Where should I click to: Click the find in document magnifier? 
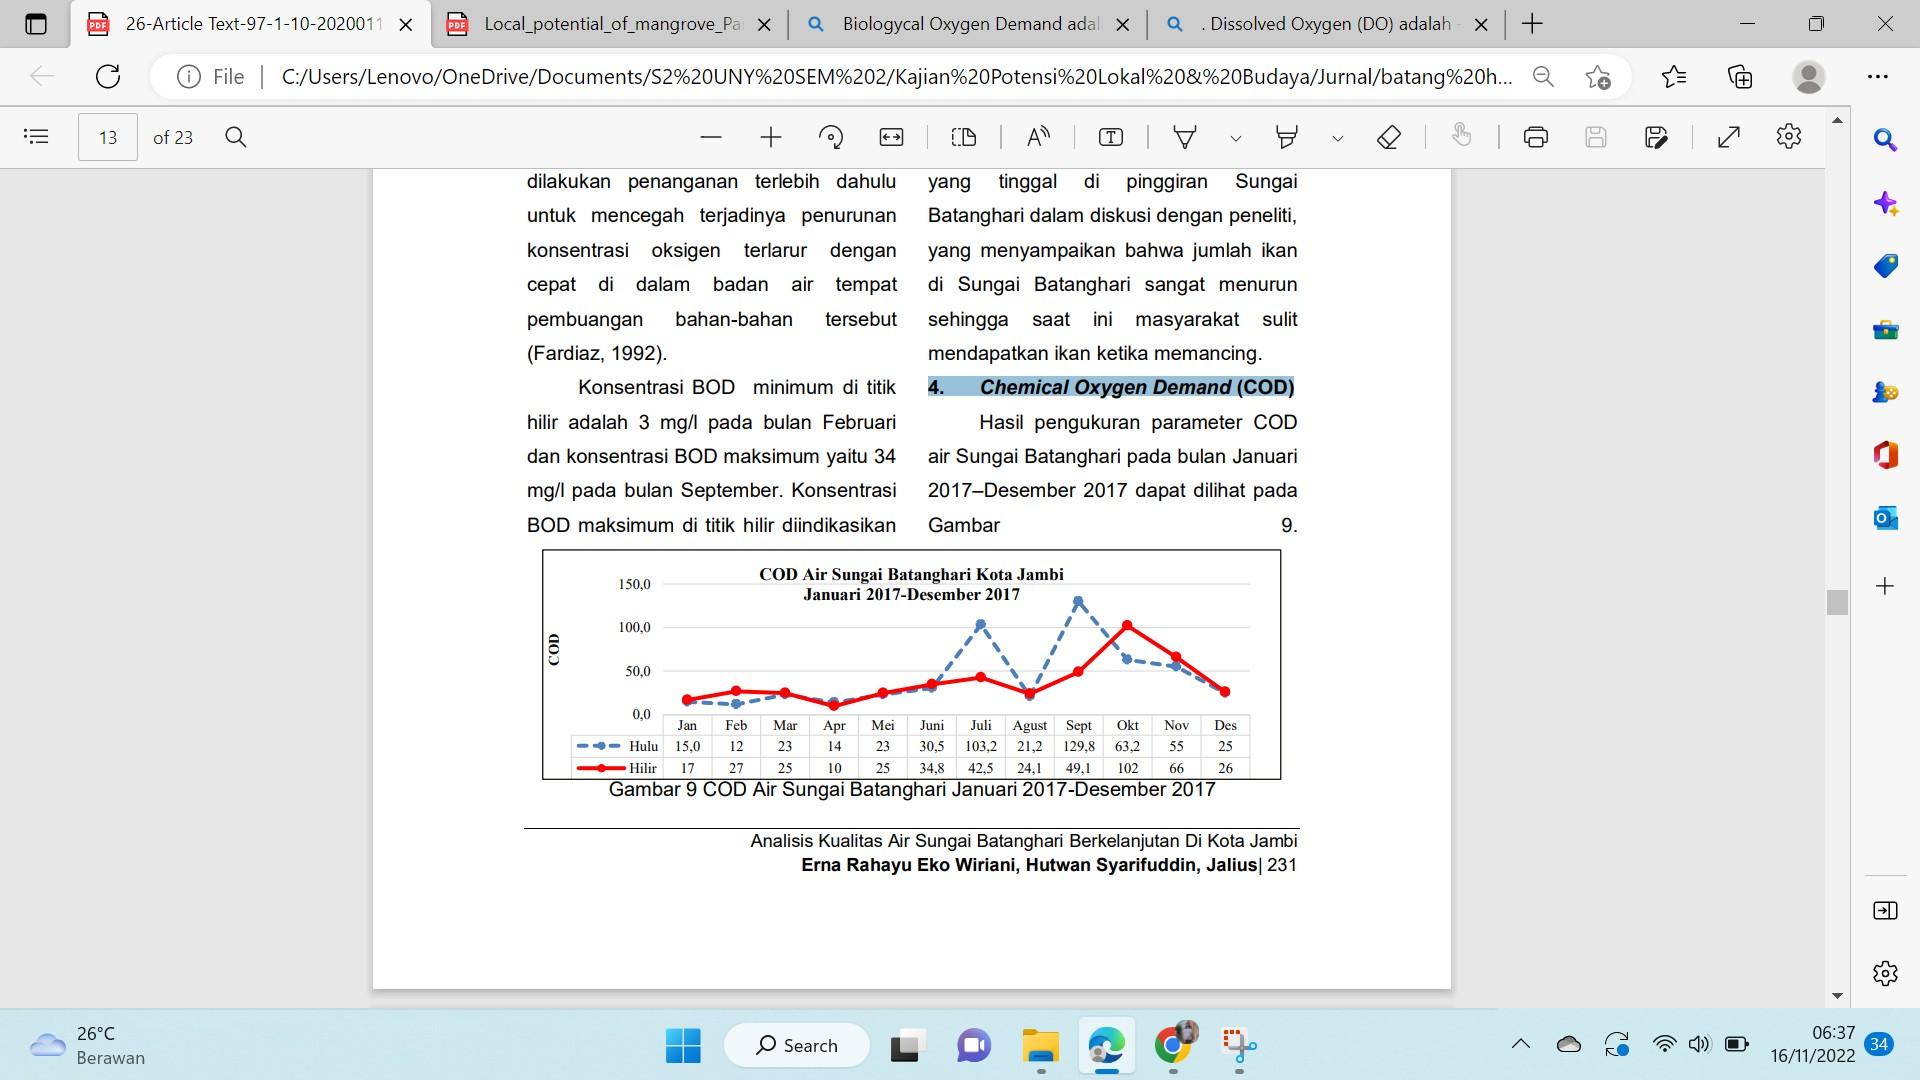click(236, 137)
